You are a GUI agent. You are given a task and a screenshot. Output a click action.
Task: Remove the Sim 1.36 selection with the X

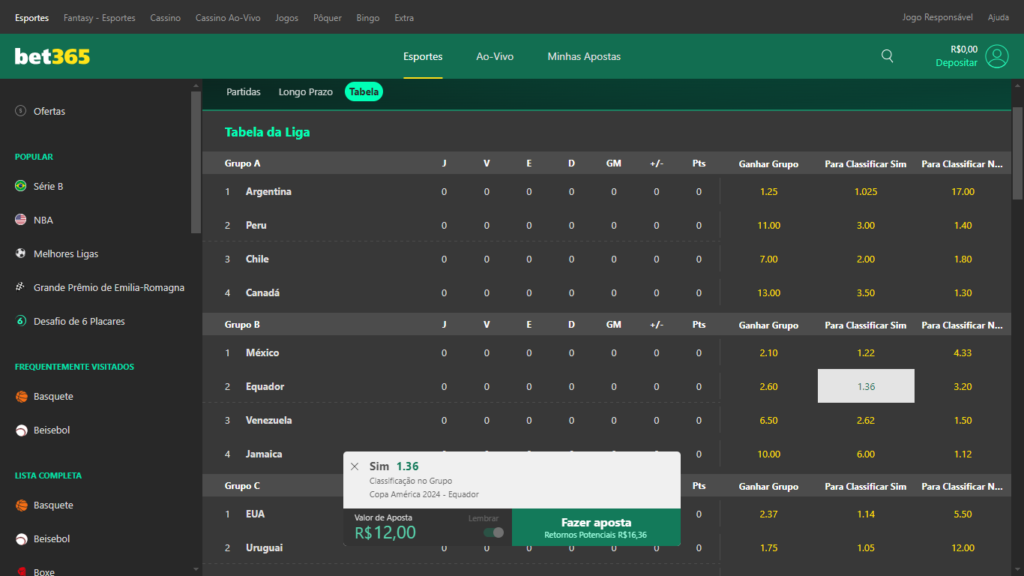(x=355, y=466)
